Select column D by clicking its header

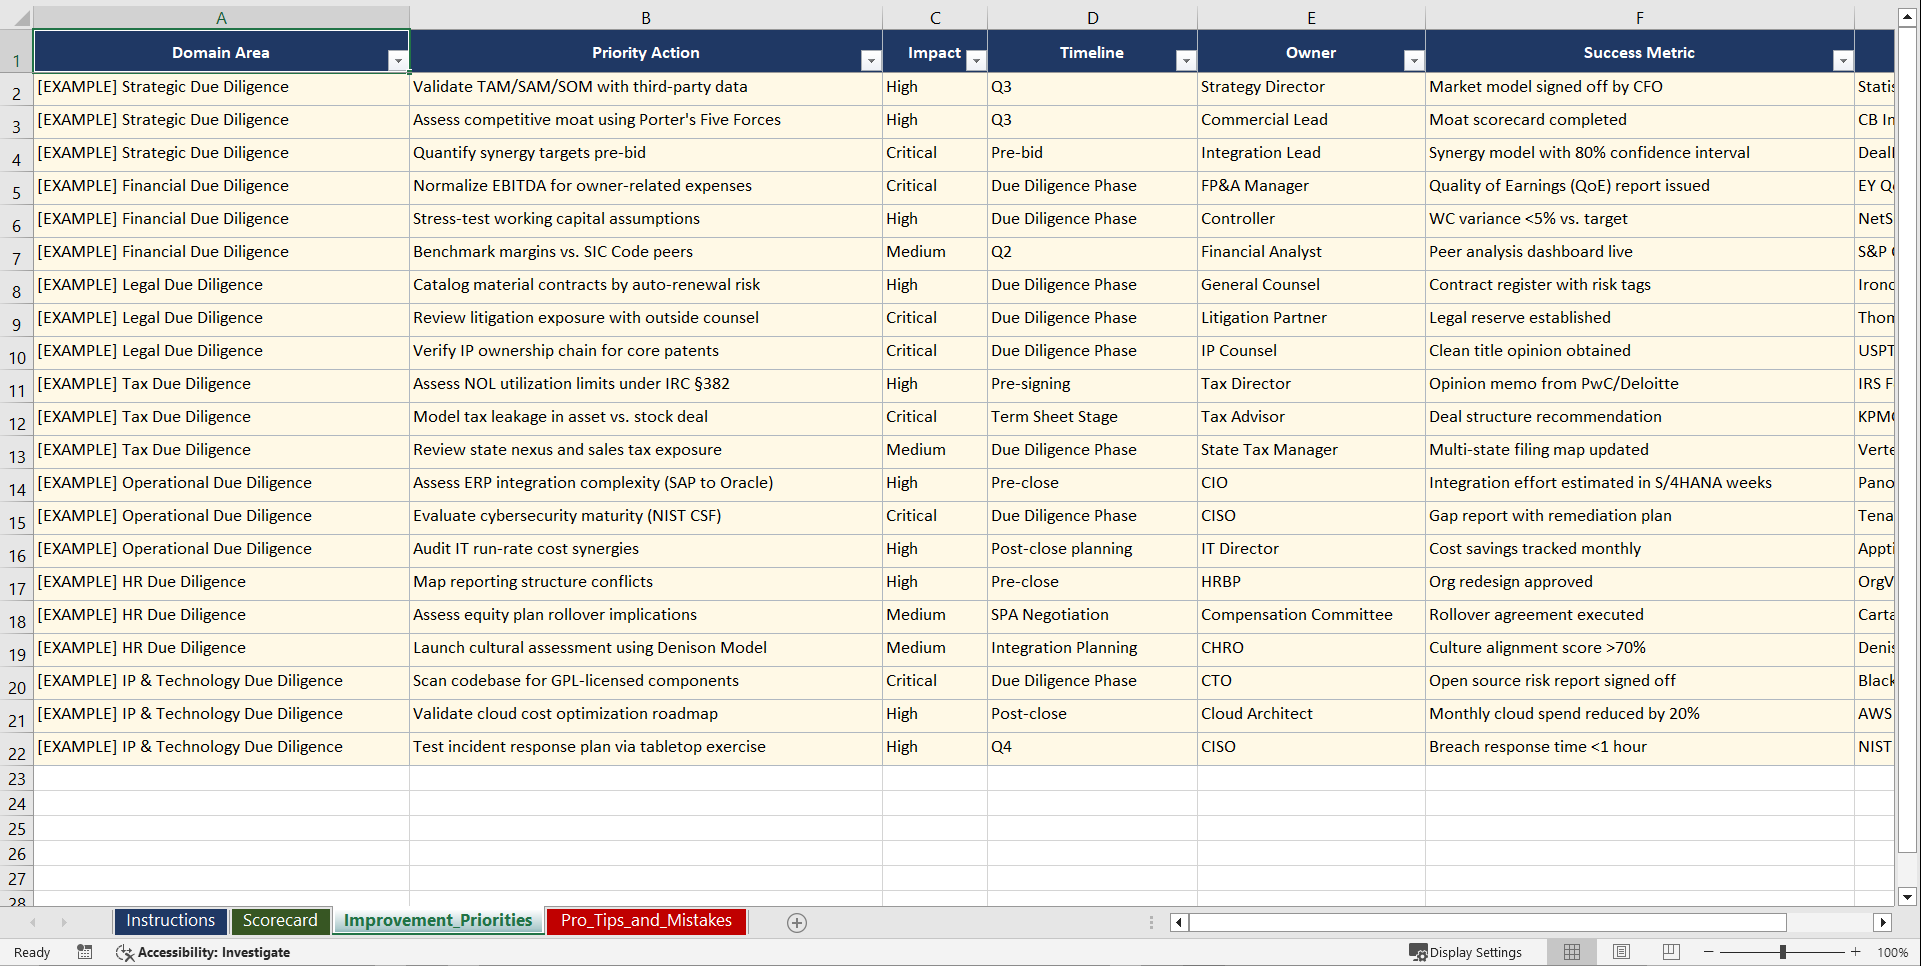(x=1092, y=17)
